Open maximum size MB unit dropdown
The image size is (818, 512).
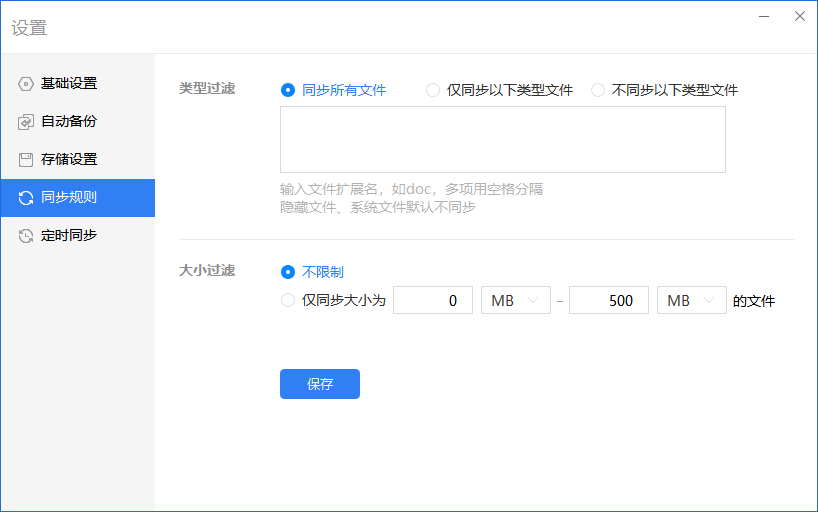(x=691, y=300)
